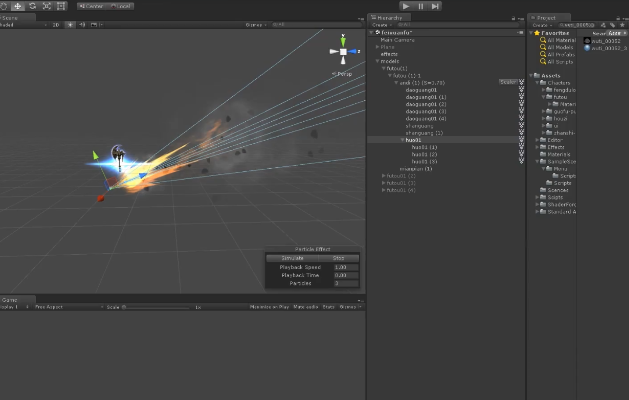Collapse the huo01 tree item
The image size is (629, 400).
point(402,140)
